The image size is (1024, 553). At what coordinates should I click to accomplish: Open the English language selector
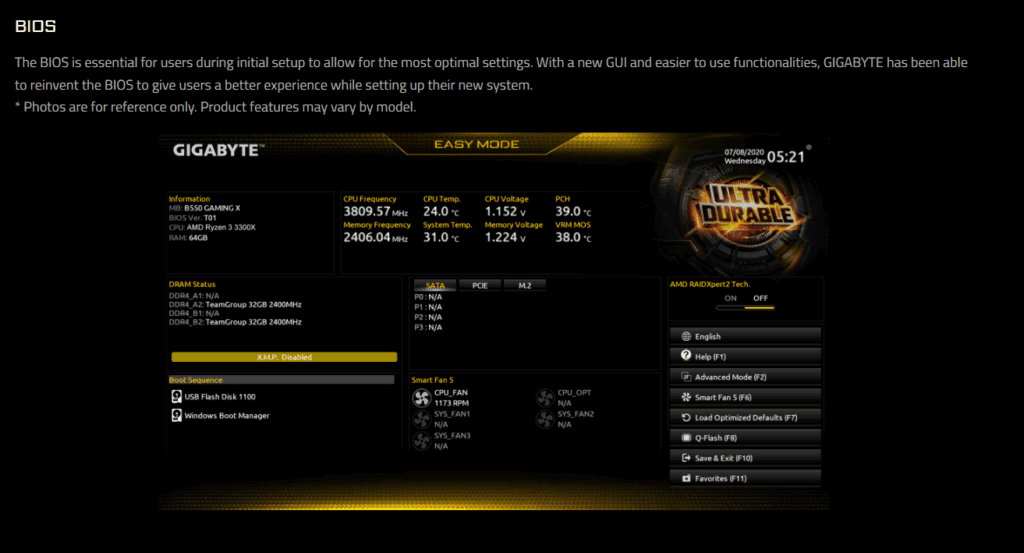pyautogui.click(x=745, y=336)
